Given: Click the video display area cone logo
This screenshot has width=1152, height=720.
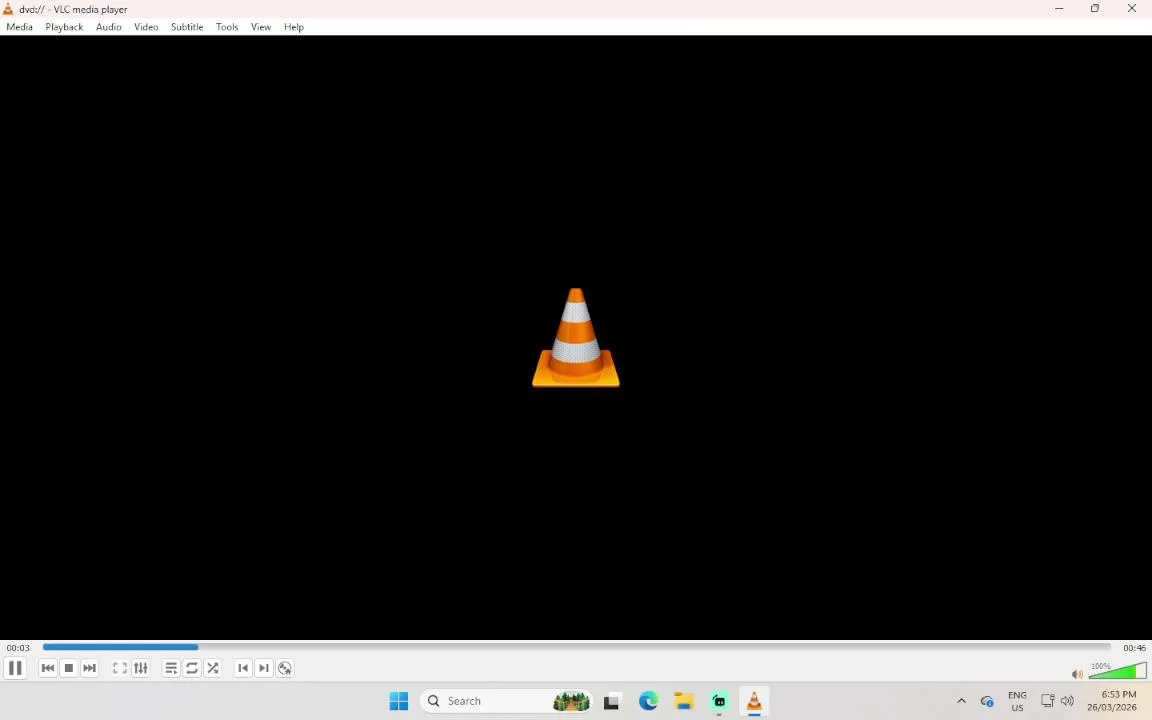Looking at the screenshot, I should tap(576, 337).
